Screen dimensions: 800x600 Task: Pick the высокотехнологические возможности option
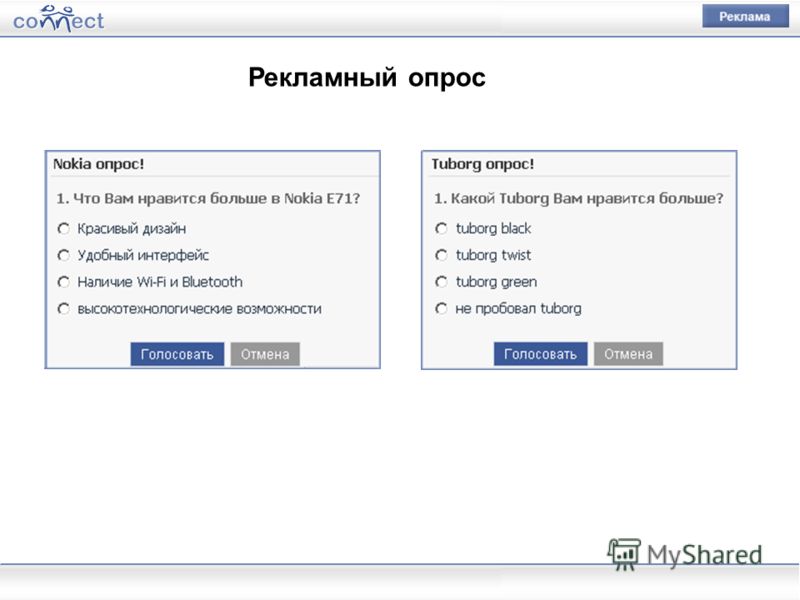coord(63,309)
